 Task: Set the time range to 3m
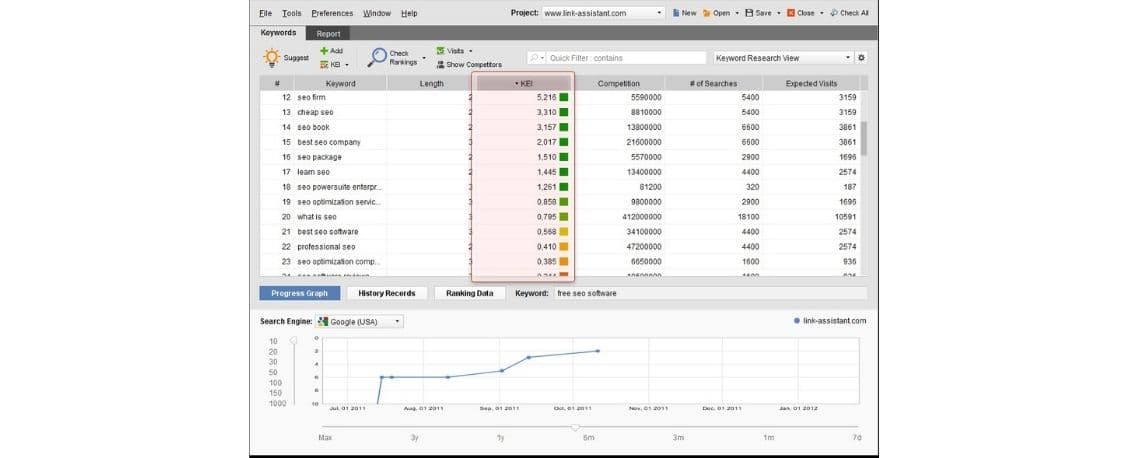click(678, 437)
